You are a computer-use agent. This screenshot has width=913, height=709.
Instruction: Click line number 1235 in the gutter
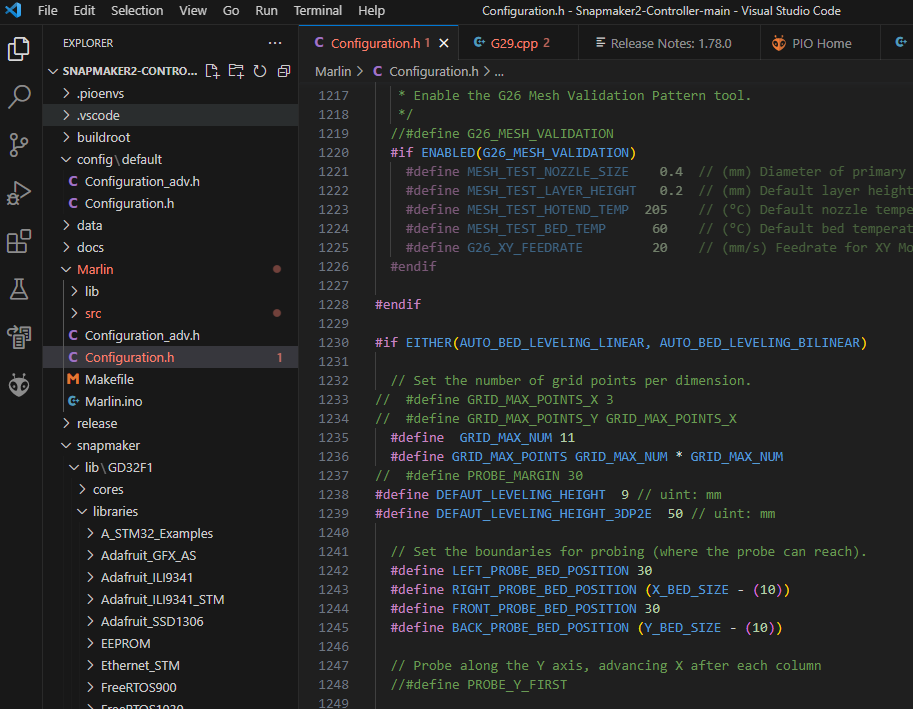(x=334, y=437)
